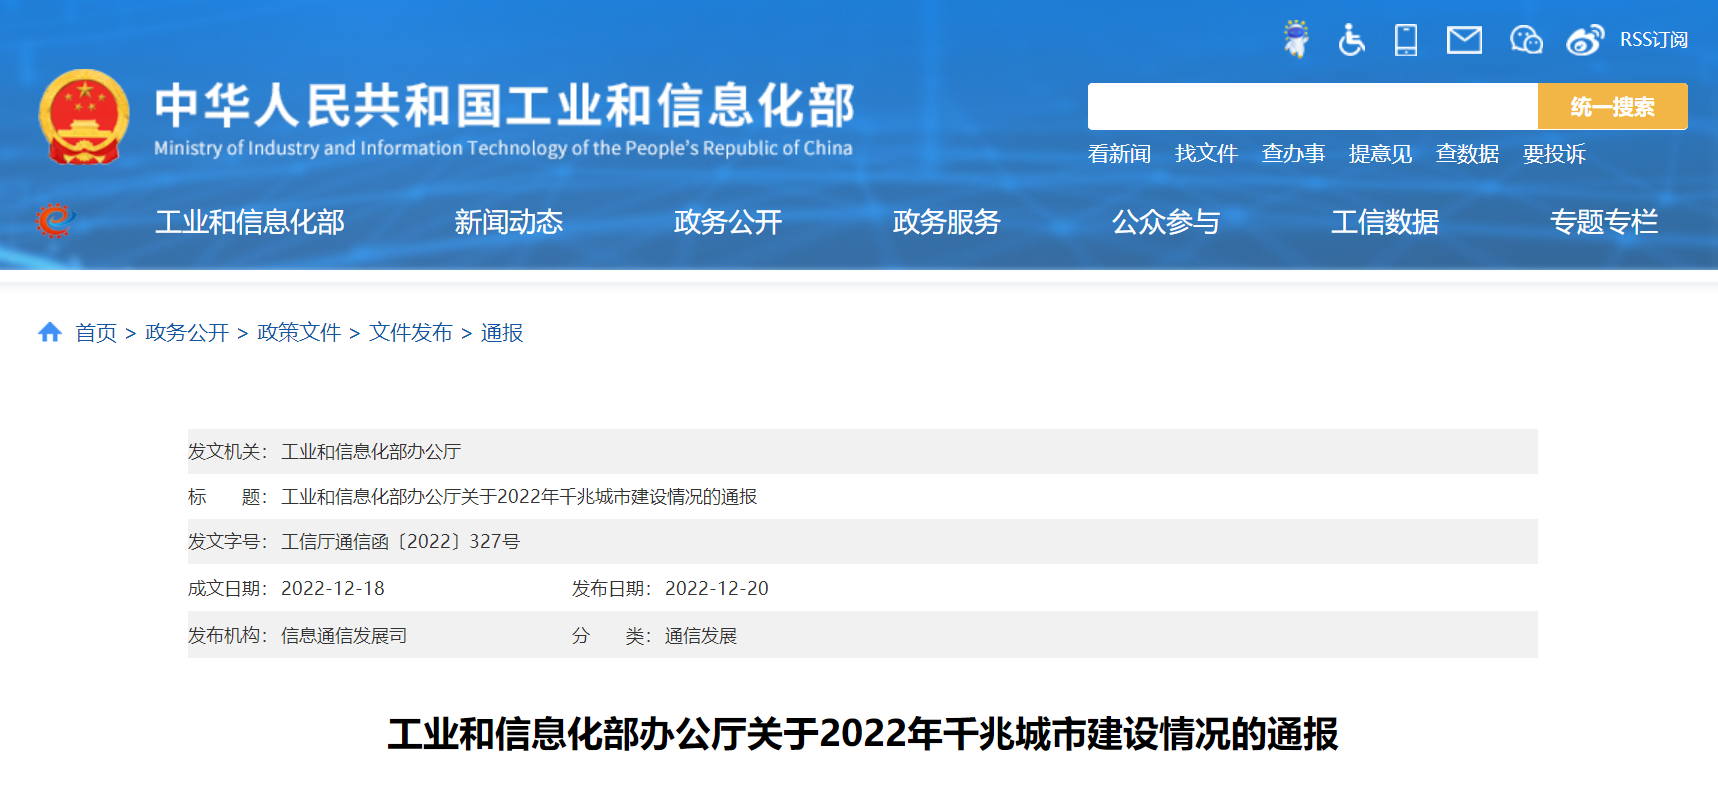The width and height of the screenshot is (1718, 786).
Task: Select 查办事 search shortcut
Action: 1293,154
